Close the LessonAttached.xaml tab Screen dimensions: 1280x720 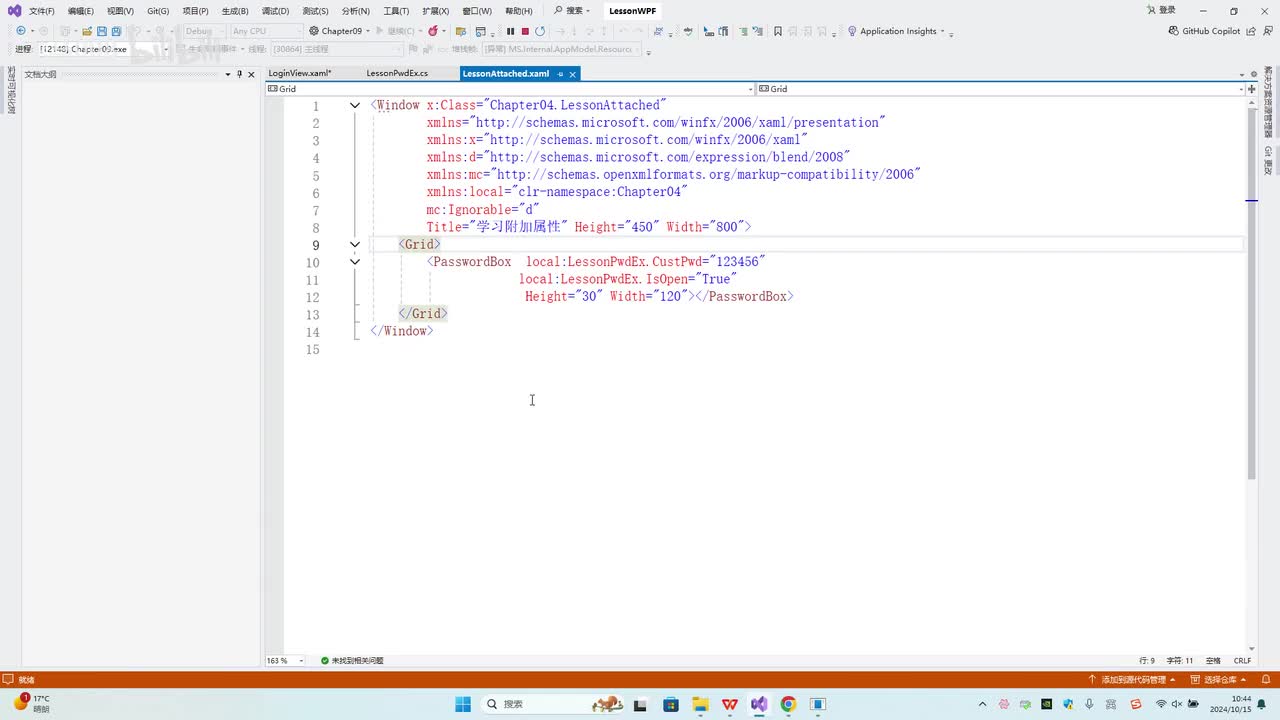point(573,74)
